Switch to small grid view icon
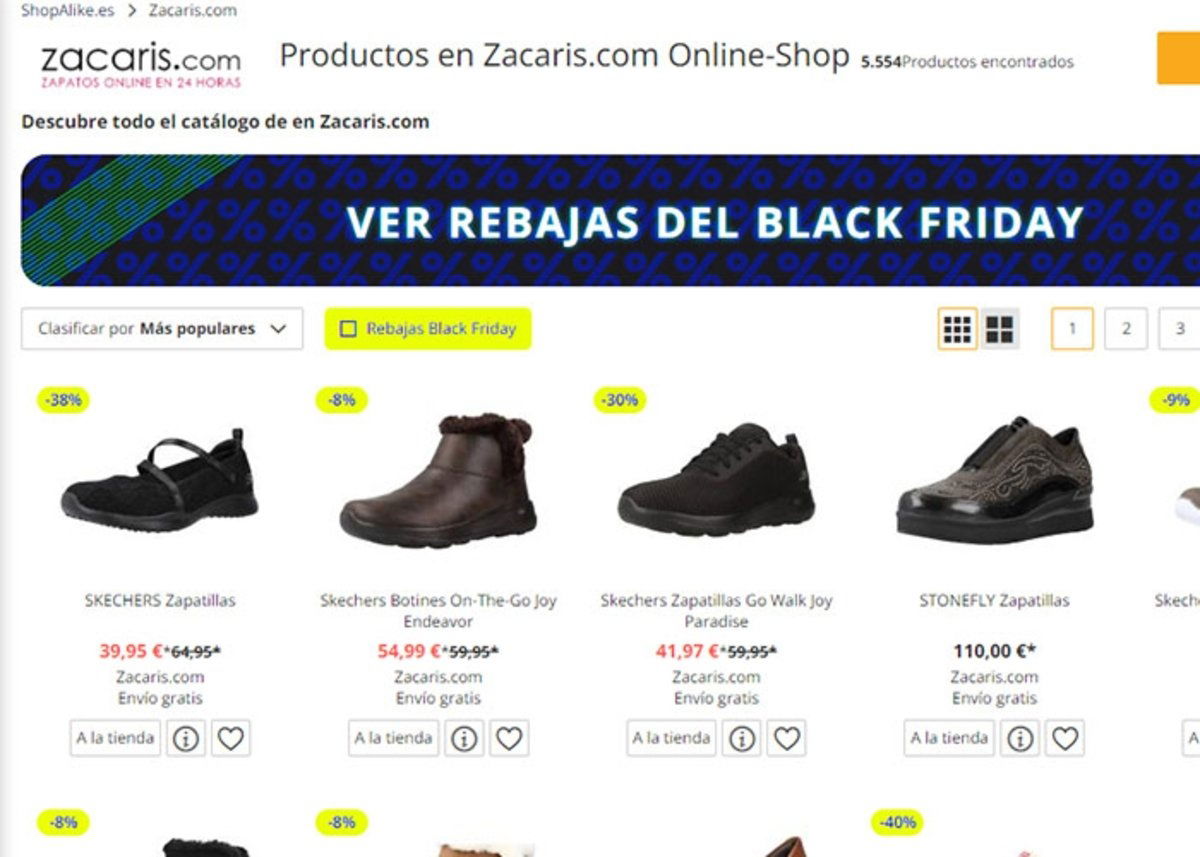Screen dimensions: 1200x857 958,328
